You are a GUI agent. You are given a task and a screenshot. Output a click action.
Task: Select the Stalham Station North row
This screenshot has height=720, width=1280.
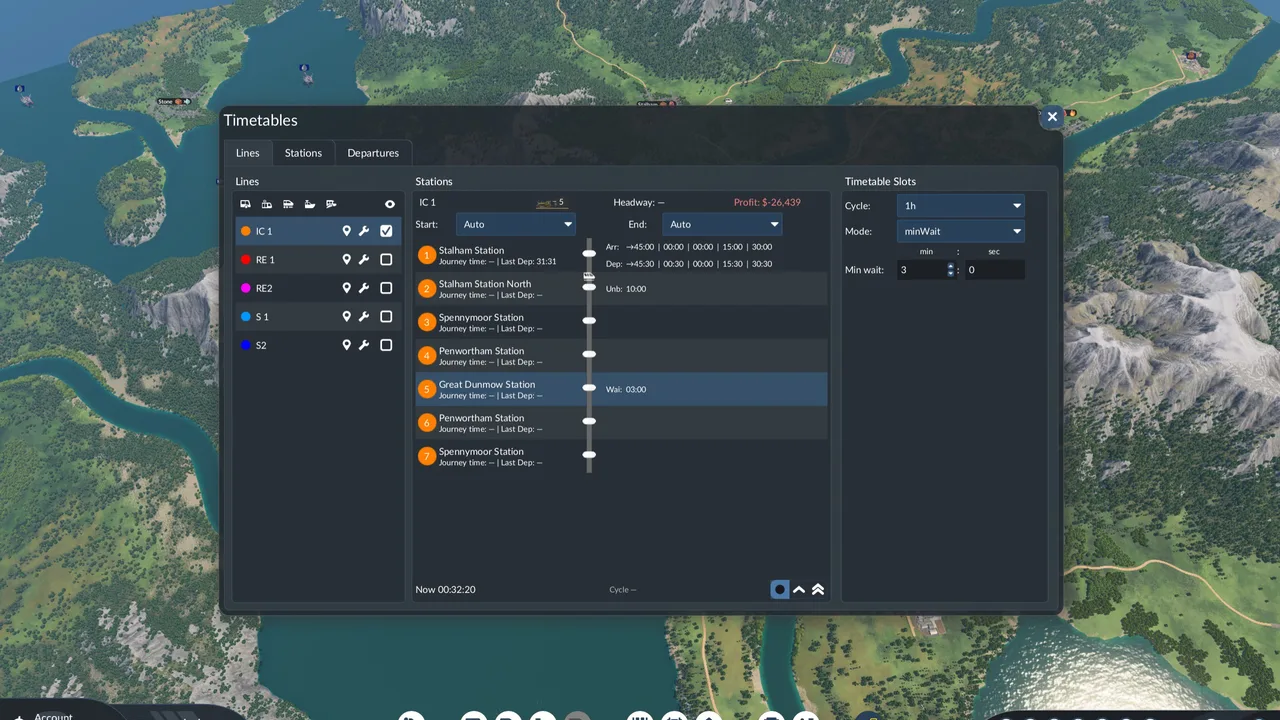[621, 289]
